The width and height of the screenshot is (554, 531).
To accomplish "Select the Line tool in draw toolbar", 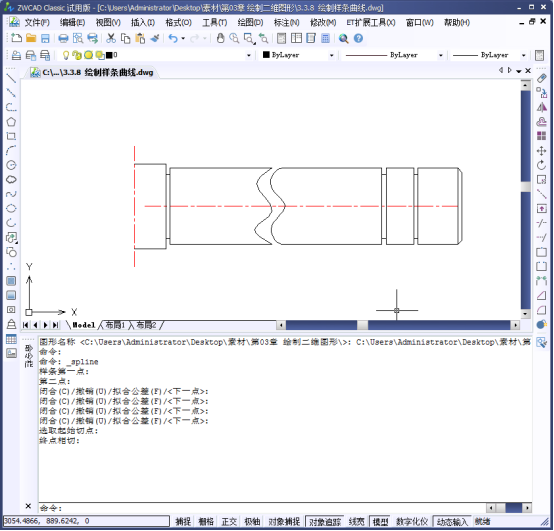I will [11, 78].
